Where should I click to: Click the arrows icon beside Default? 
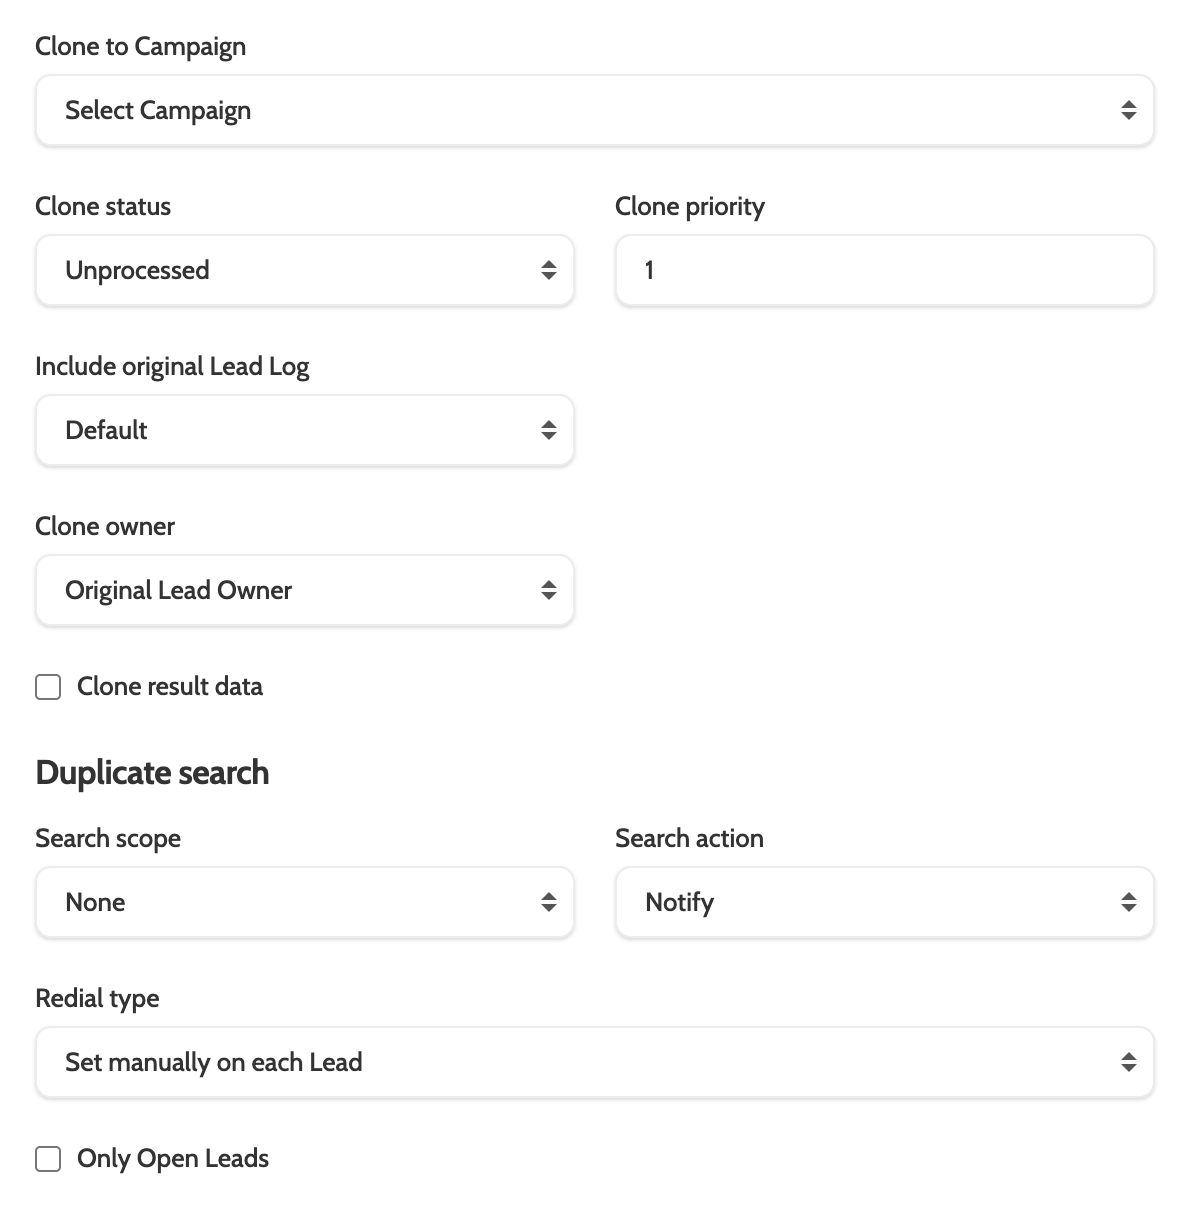(x=548, y=430)
